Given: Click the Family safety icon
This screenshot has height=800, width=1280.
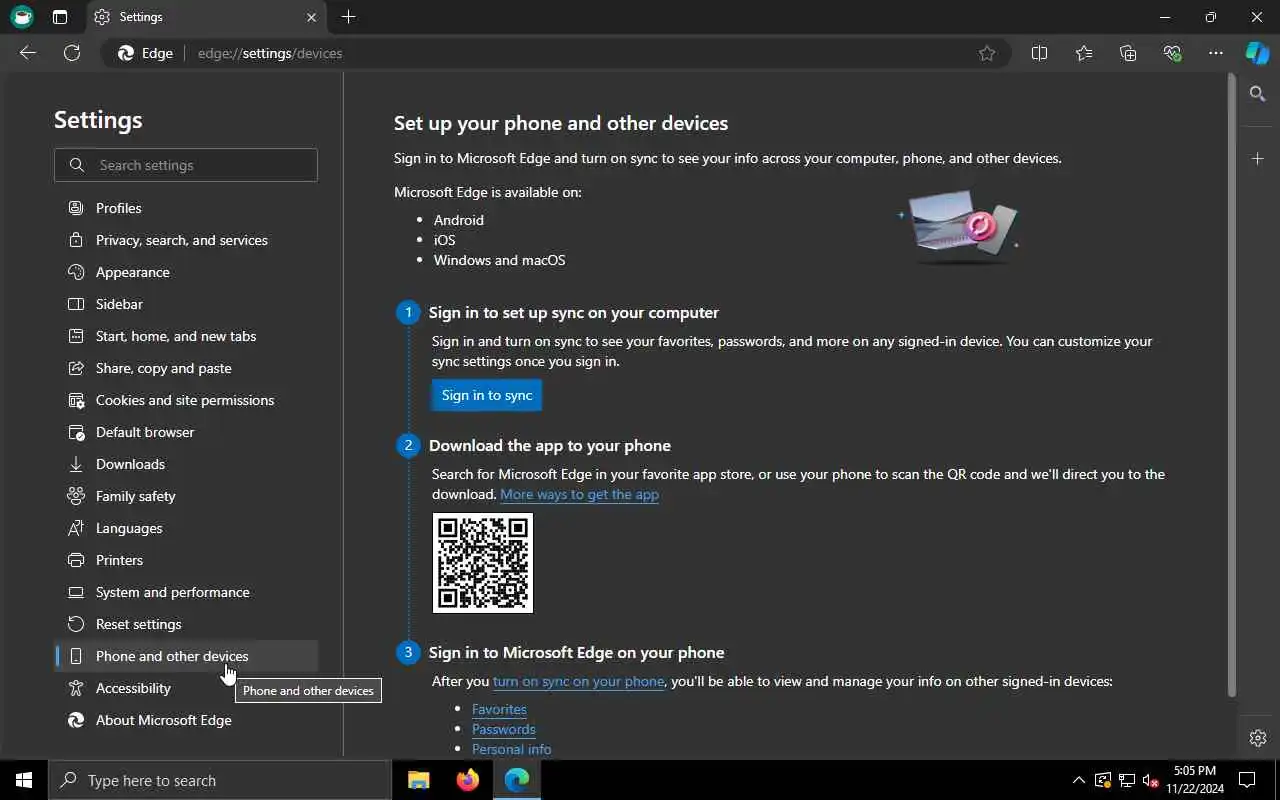Looking at the screenshot, I should click(76, 496).
